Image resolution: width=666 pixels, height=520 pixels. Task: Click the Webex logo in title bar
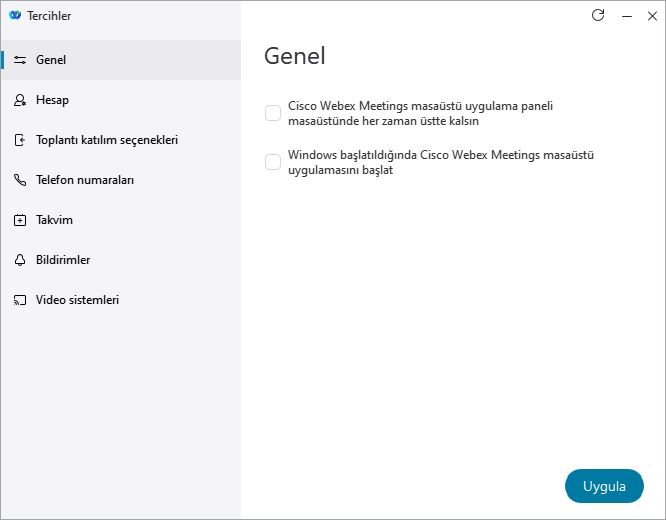pos(15,15)
